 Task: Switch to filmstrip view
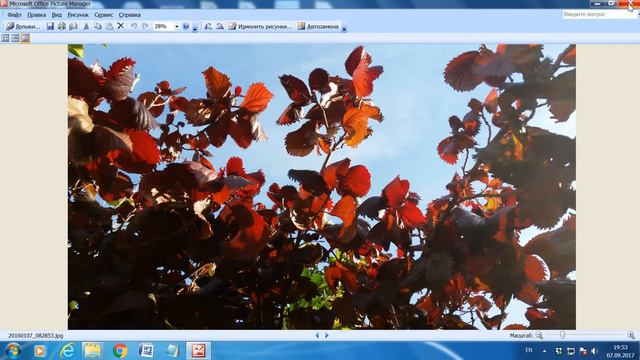click(15, 38)
